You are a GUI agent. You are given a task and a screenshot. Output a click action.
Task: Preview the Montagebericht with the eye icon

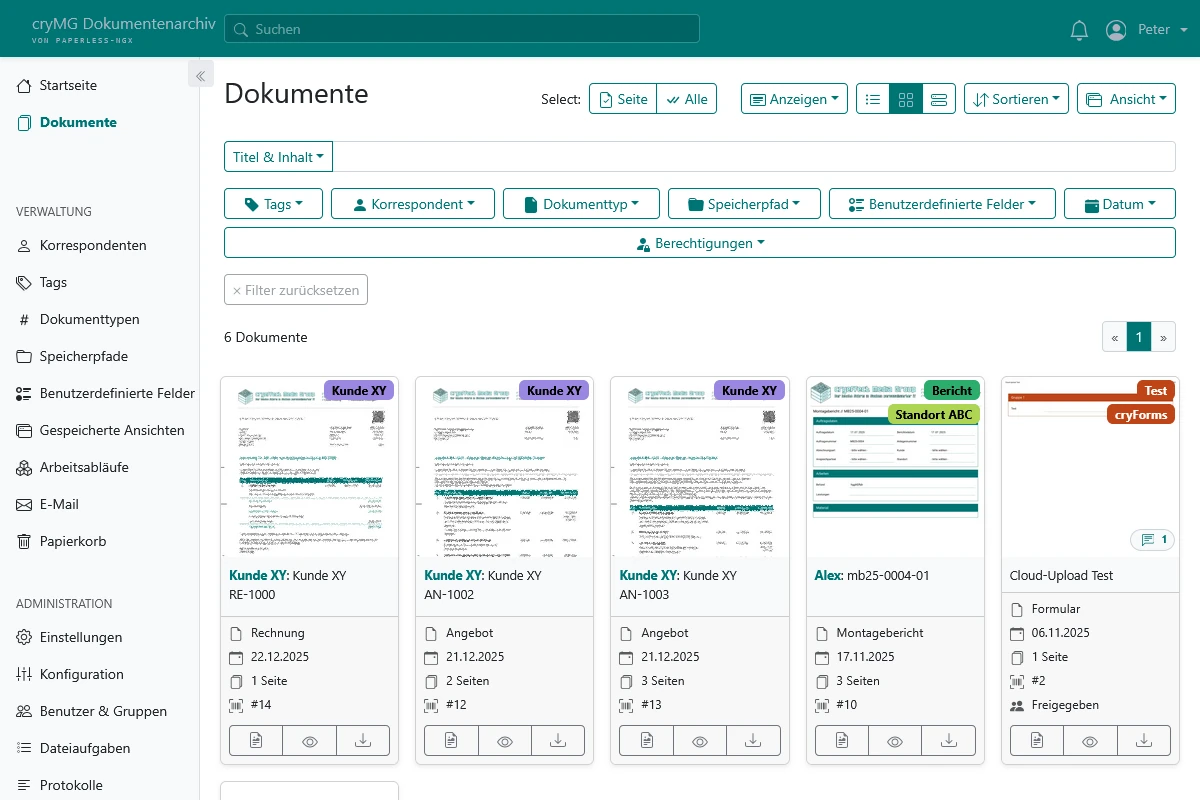coord(894,740)
